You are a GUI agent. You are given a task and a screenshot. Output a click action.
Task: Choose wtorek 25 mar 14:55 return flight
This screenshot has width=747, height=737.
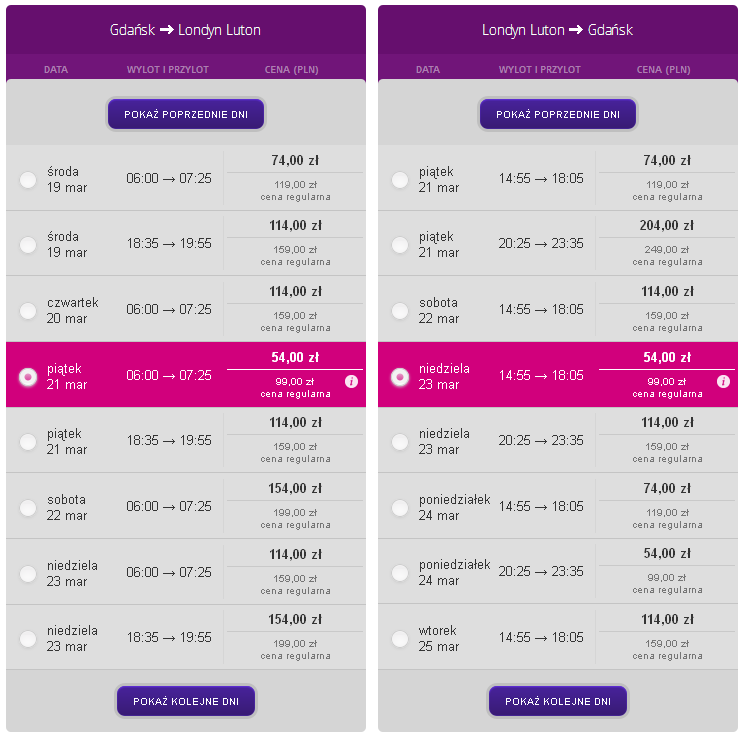point(400,638)
